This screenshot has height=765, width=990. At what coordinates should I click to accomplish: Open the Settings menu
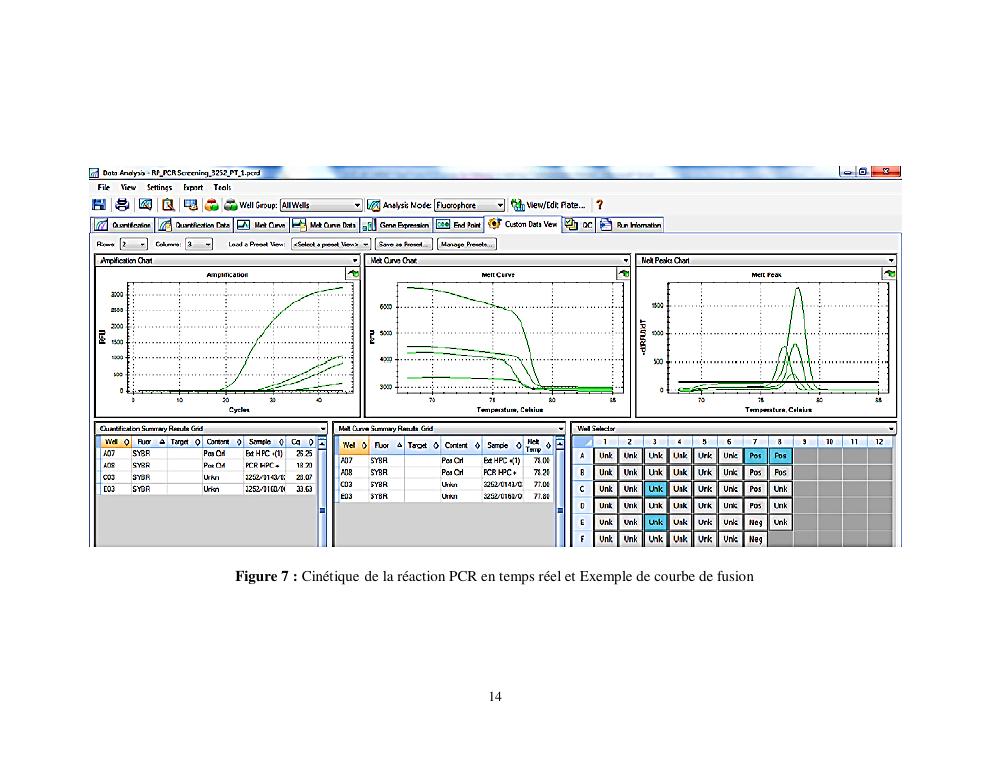click(x=159, y=187)
